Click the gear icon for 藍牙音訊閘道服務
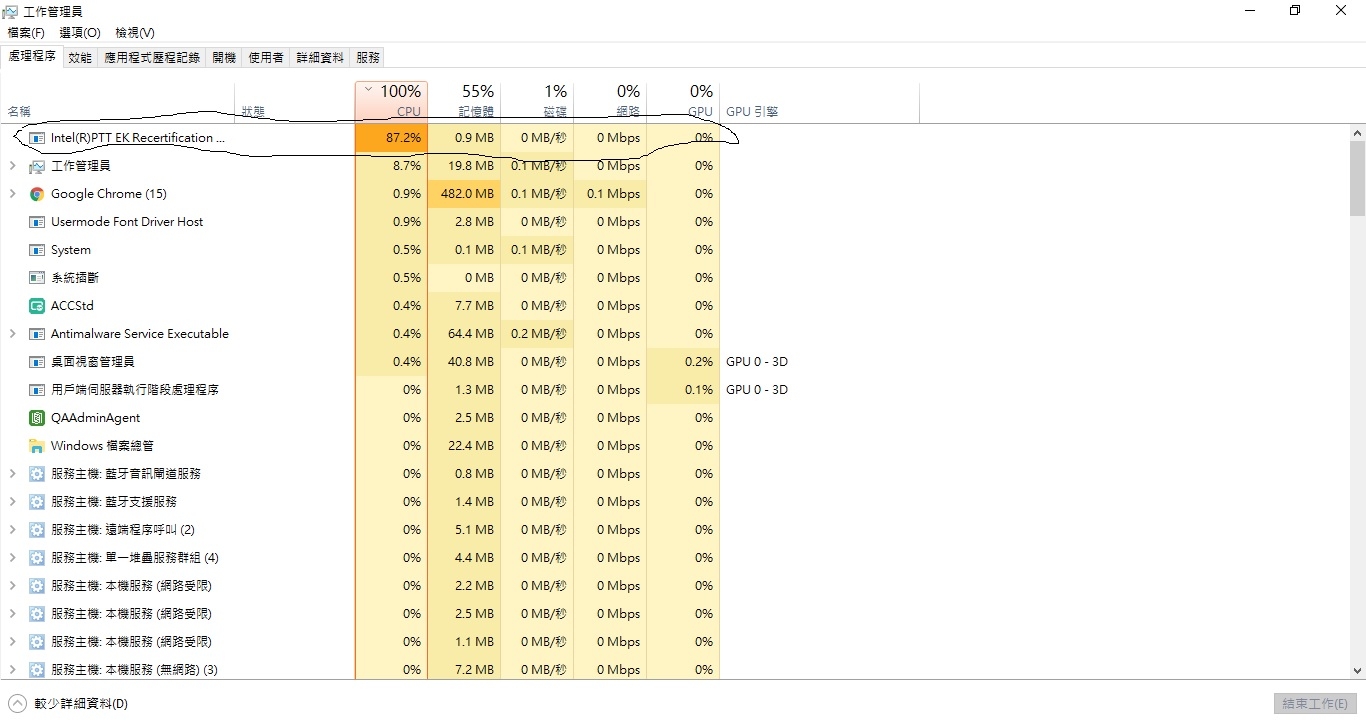Viewport: 1366px width, 728px height. click(37, 474)
